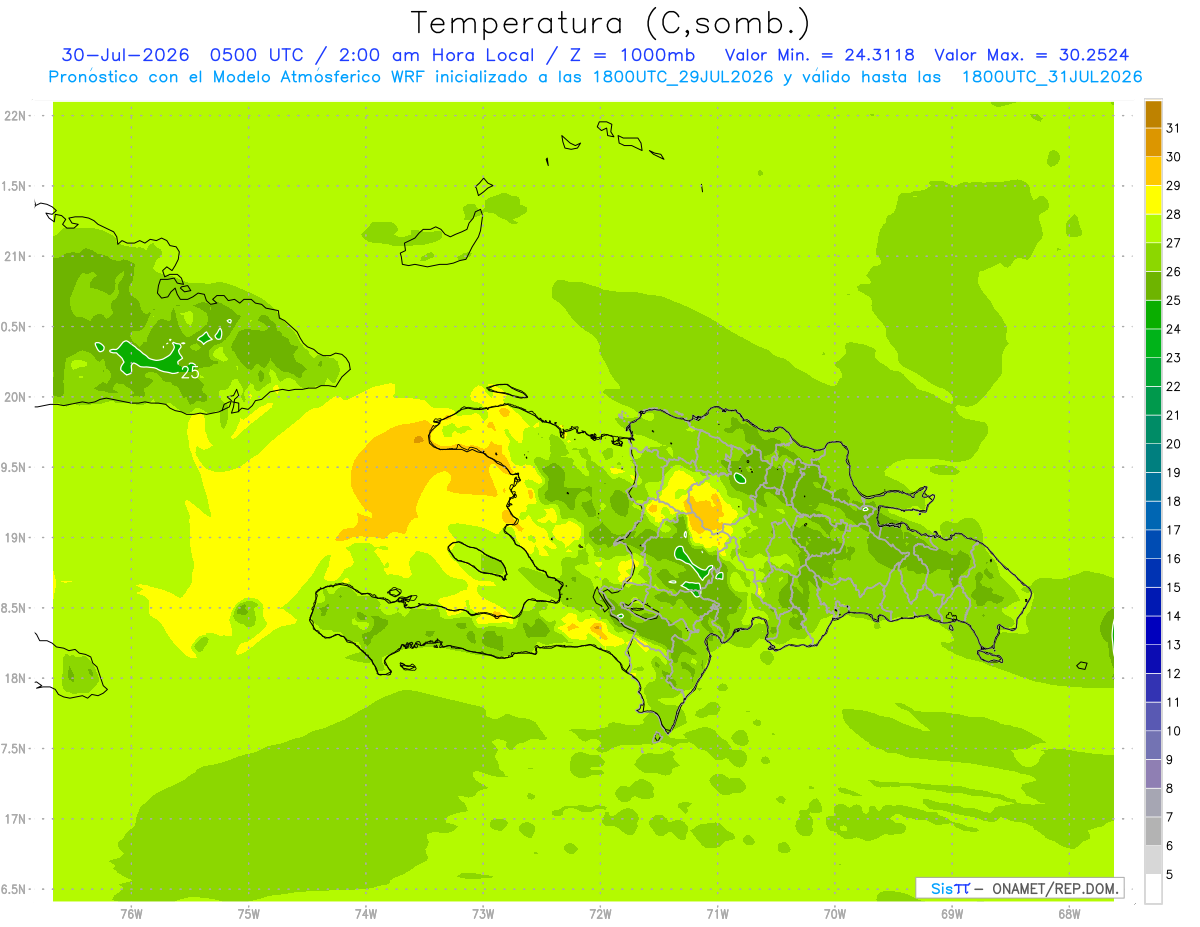Click the "5" value on the color scale
Screen dimensions: 1200x927
click(1170, 875)
